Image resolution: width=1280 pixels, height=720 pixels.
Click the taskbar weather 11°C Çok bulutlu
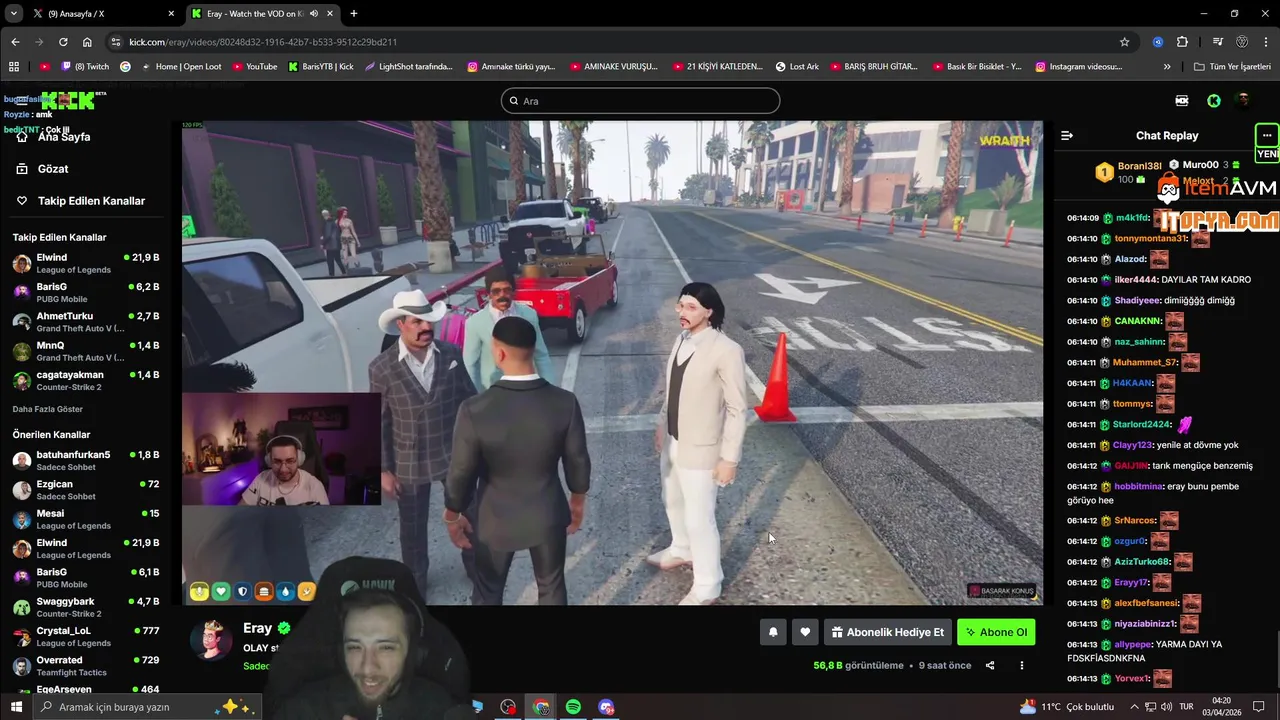point(1067,707)
